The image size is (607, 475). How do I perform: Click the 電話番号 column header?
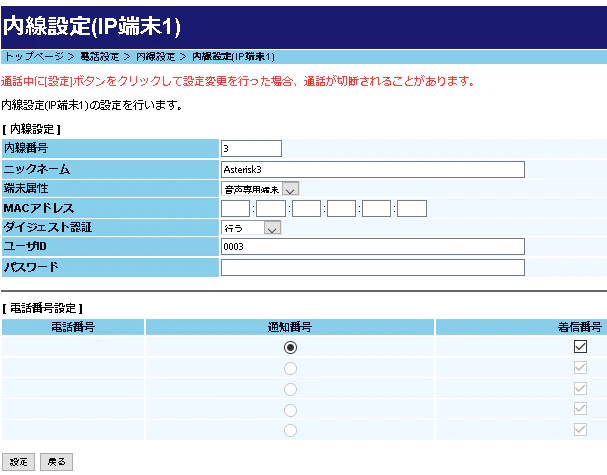tap(73, 327)
